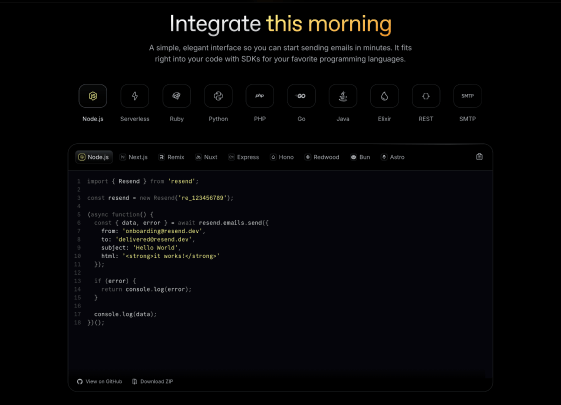Screen dimensions: 561x405
Task: Show the Hono code tab
Action: pyautogui.click(x=282, y=157)
